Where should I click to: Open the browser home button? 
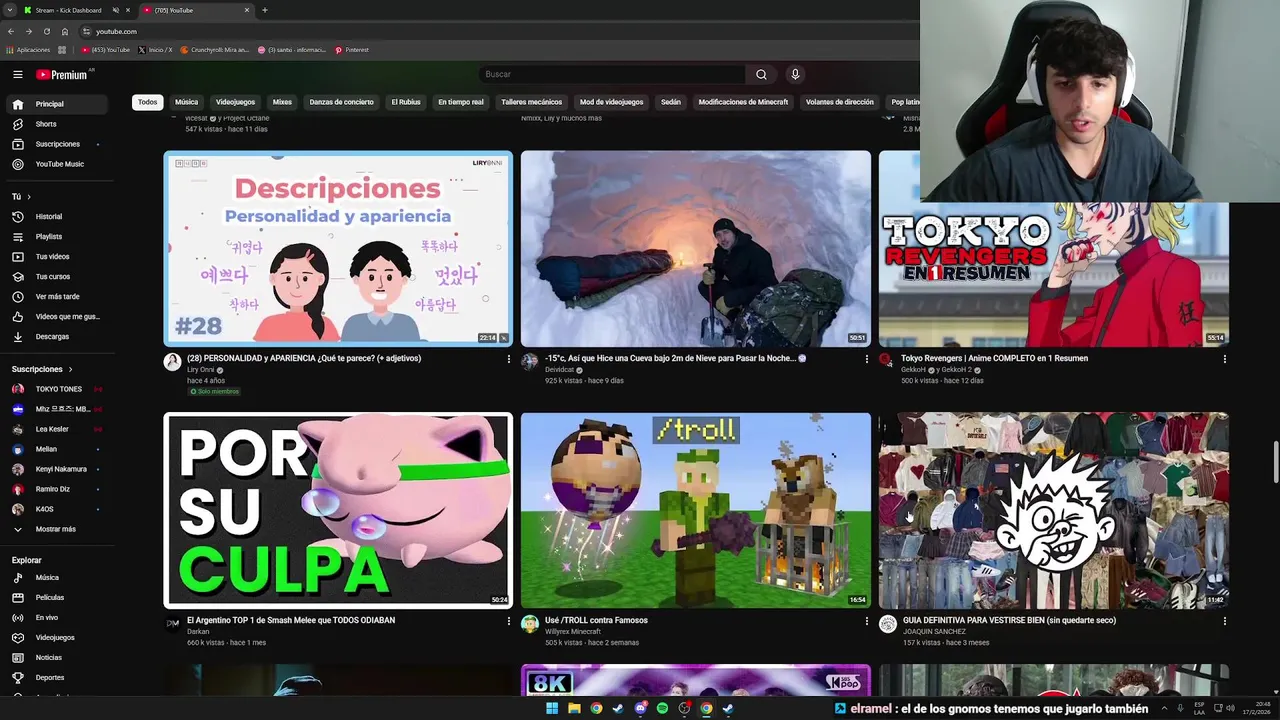65,31
